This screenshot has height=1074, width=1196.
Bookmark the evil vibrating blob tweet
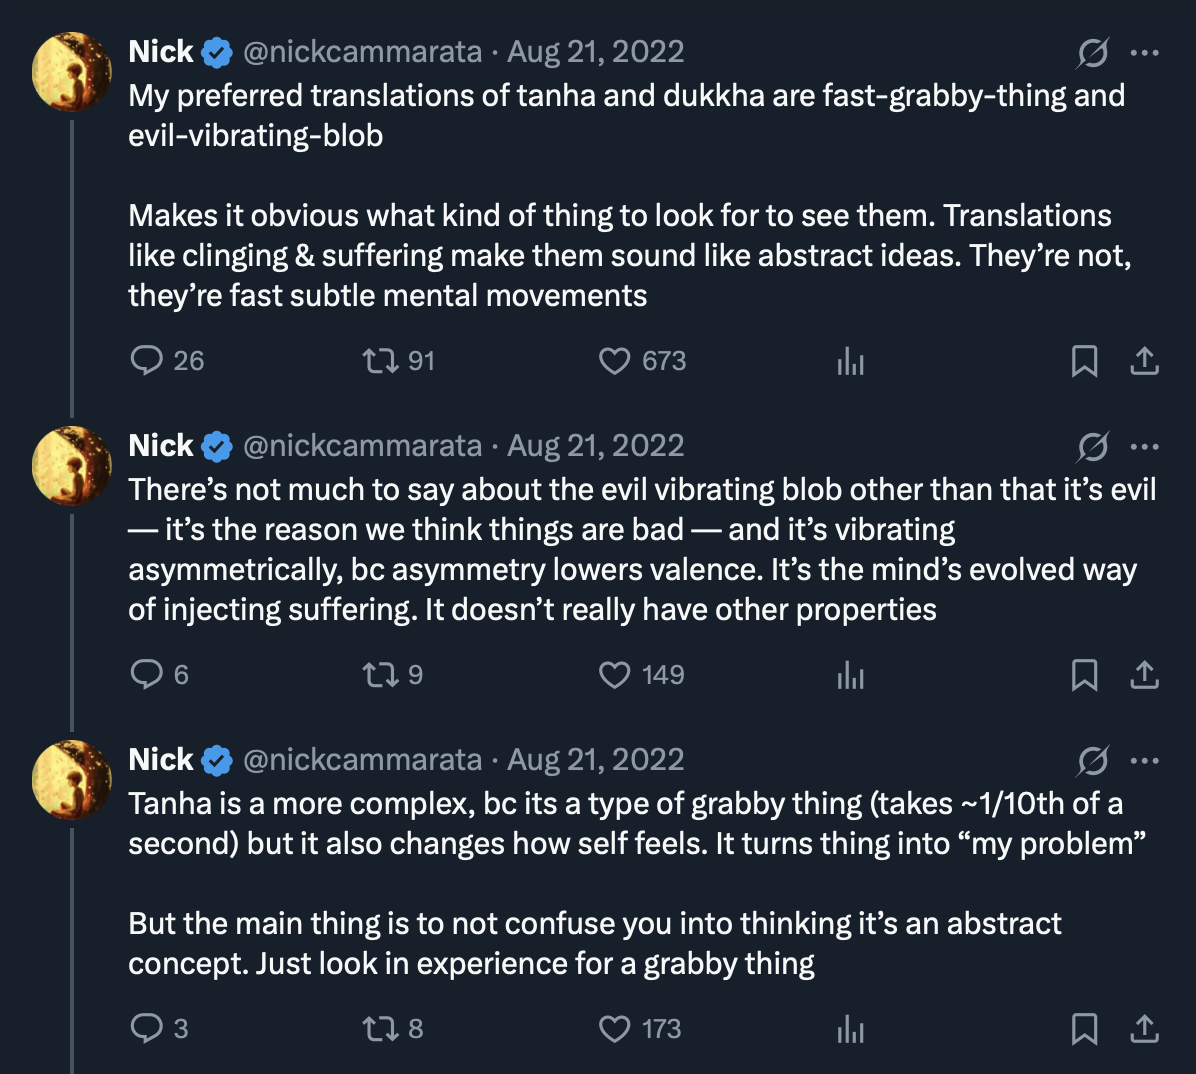(x=1084, y=675)
